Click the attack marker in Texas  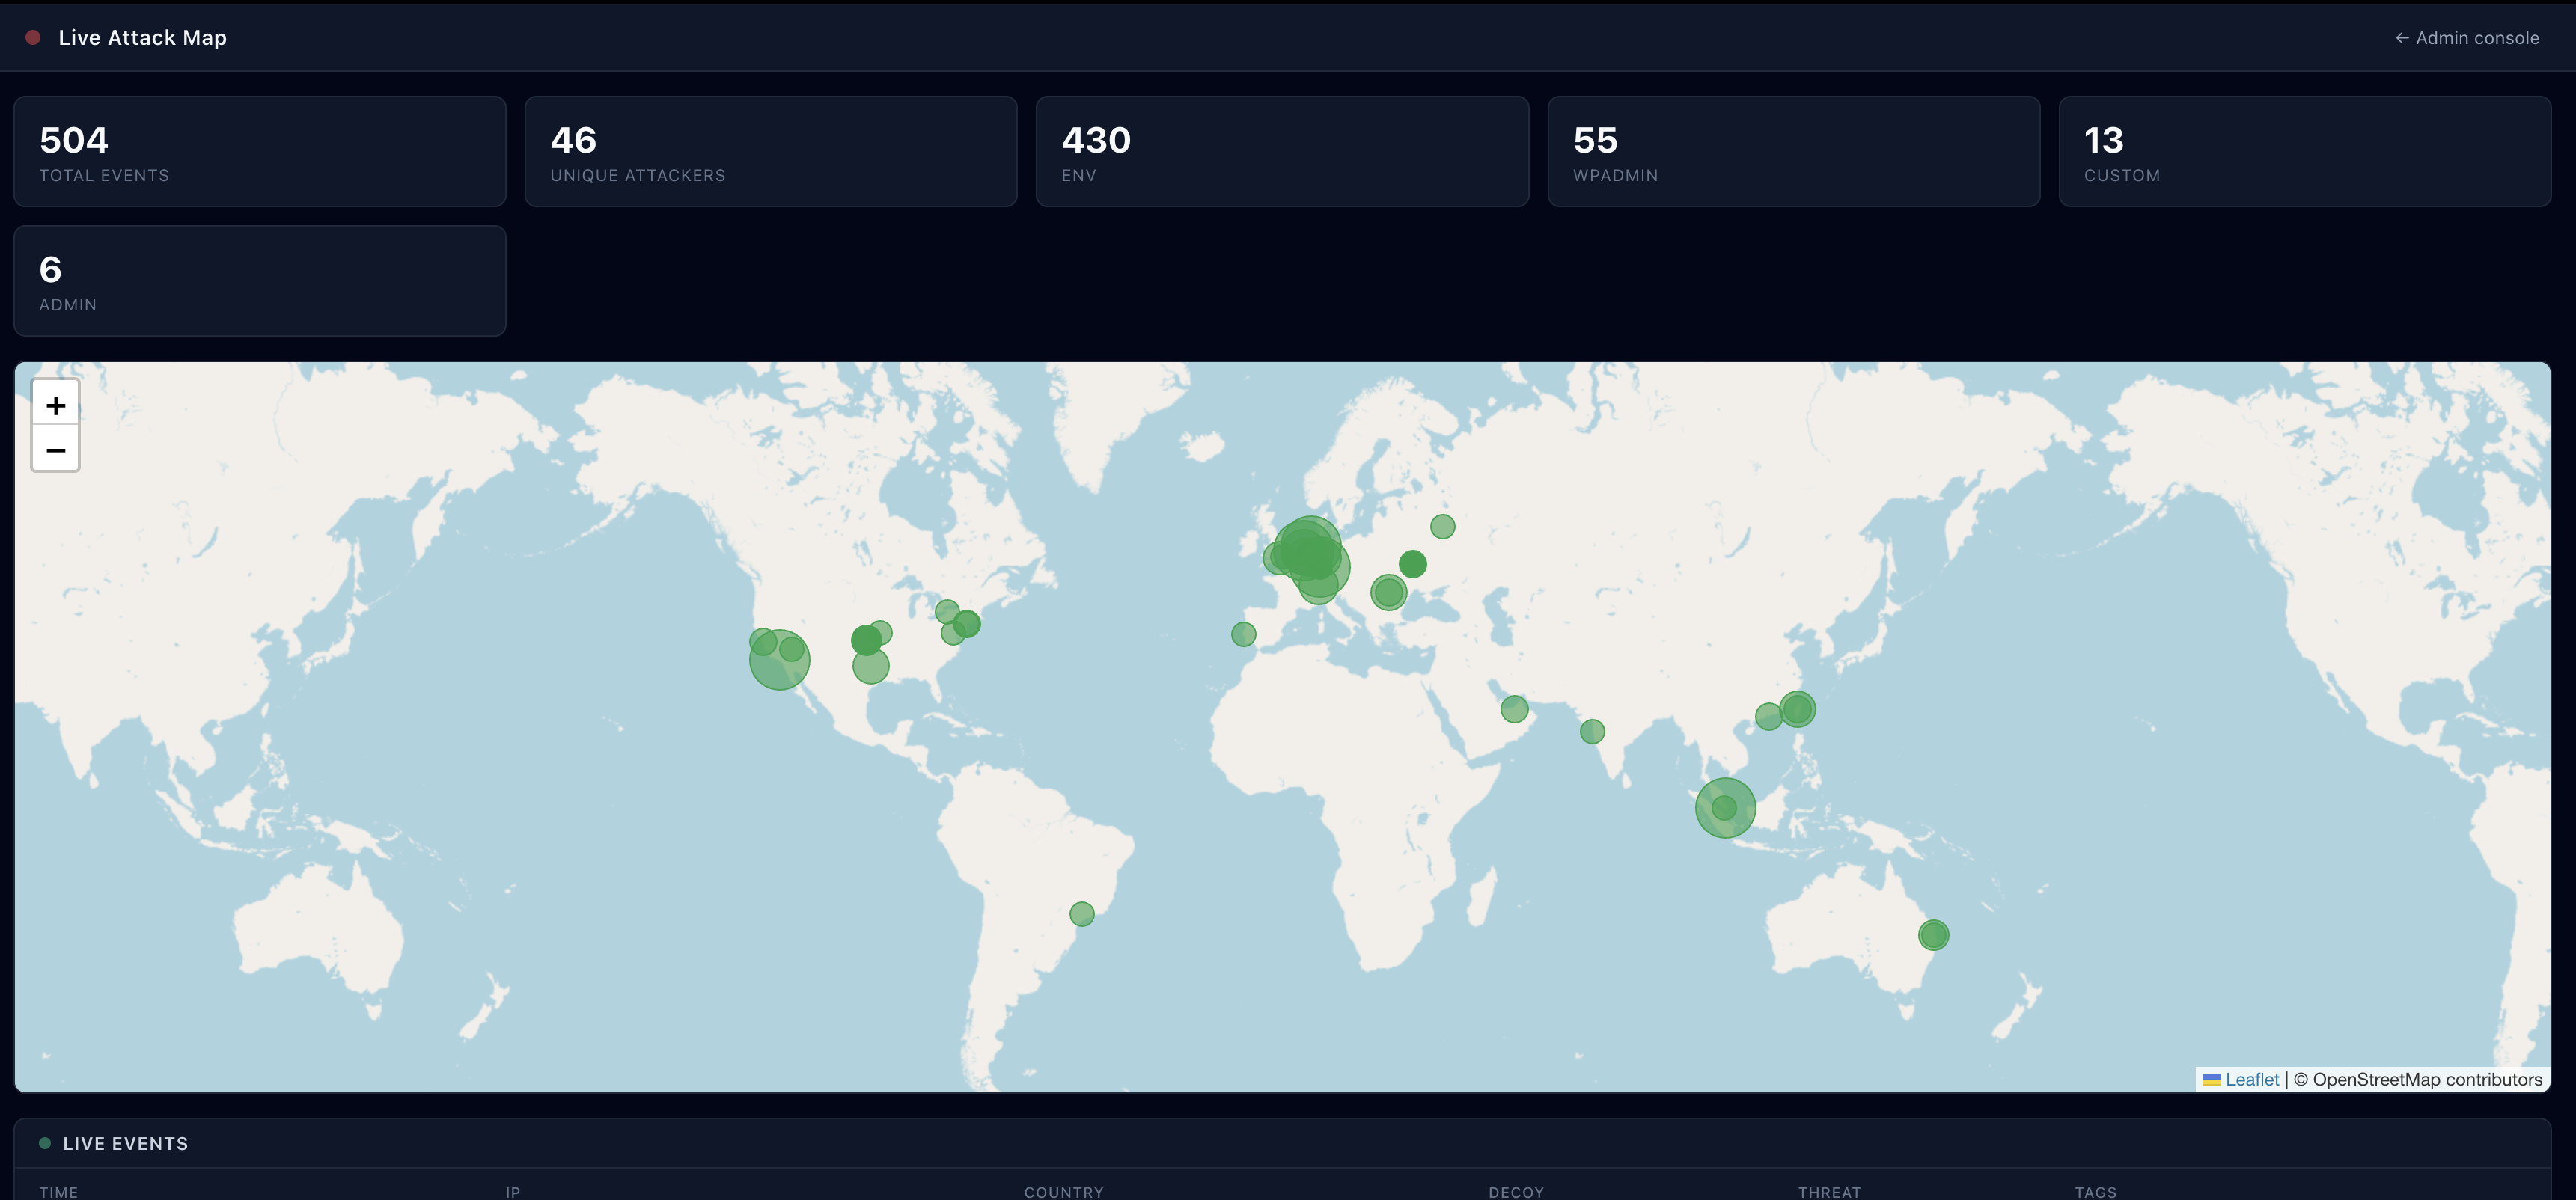(x=871, y=666)
